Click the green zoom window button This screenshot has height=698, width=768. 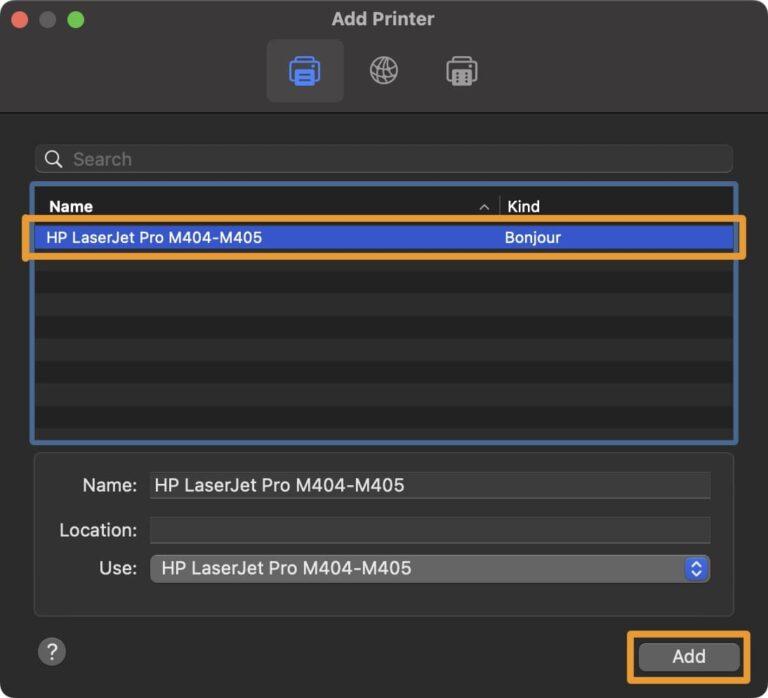[76, 20]
